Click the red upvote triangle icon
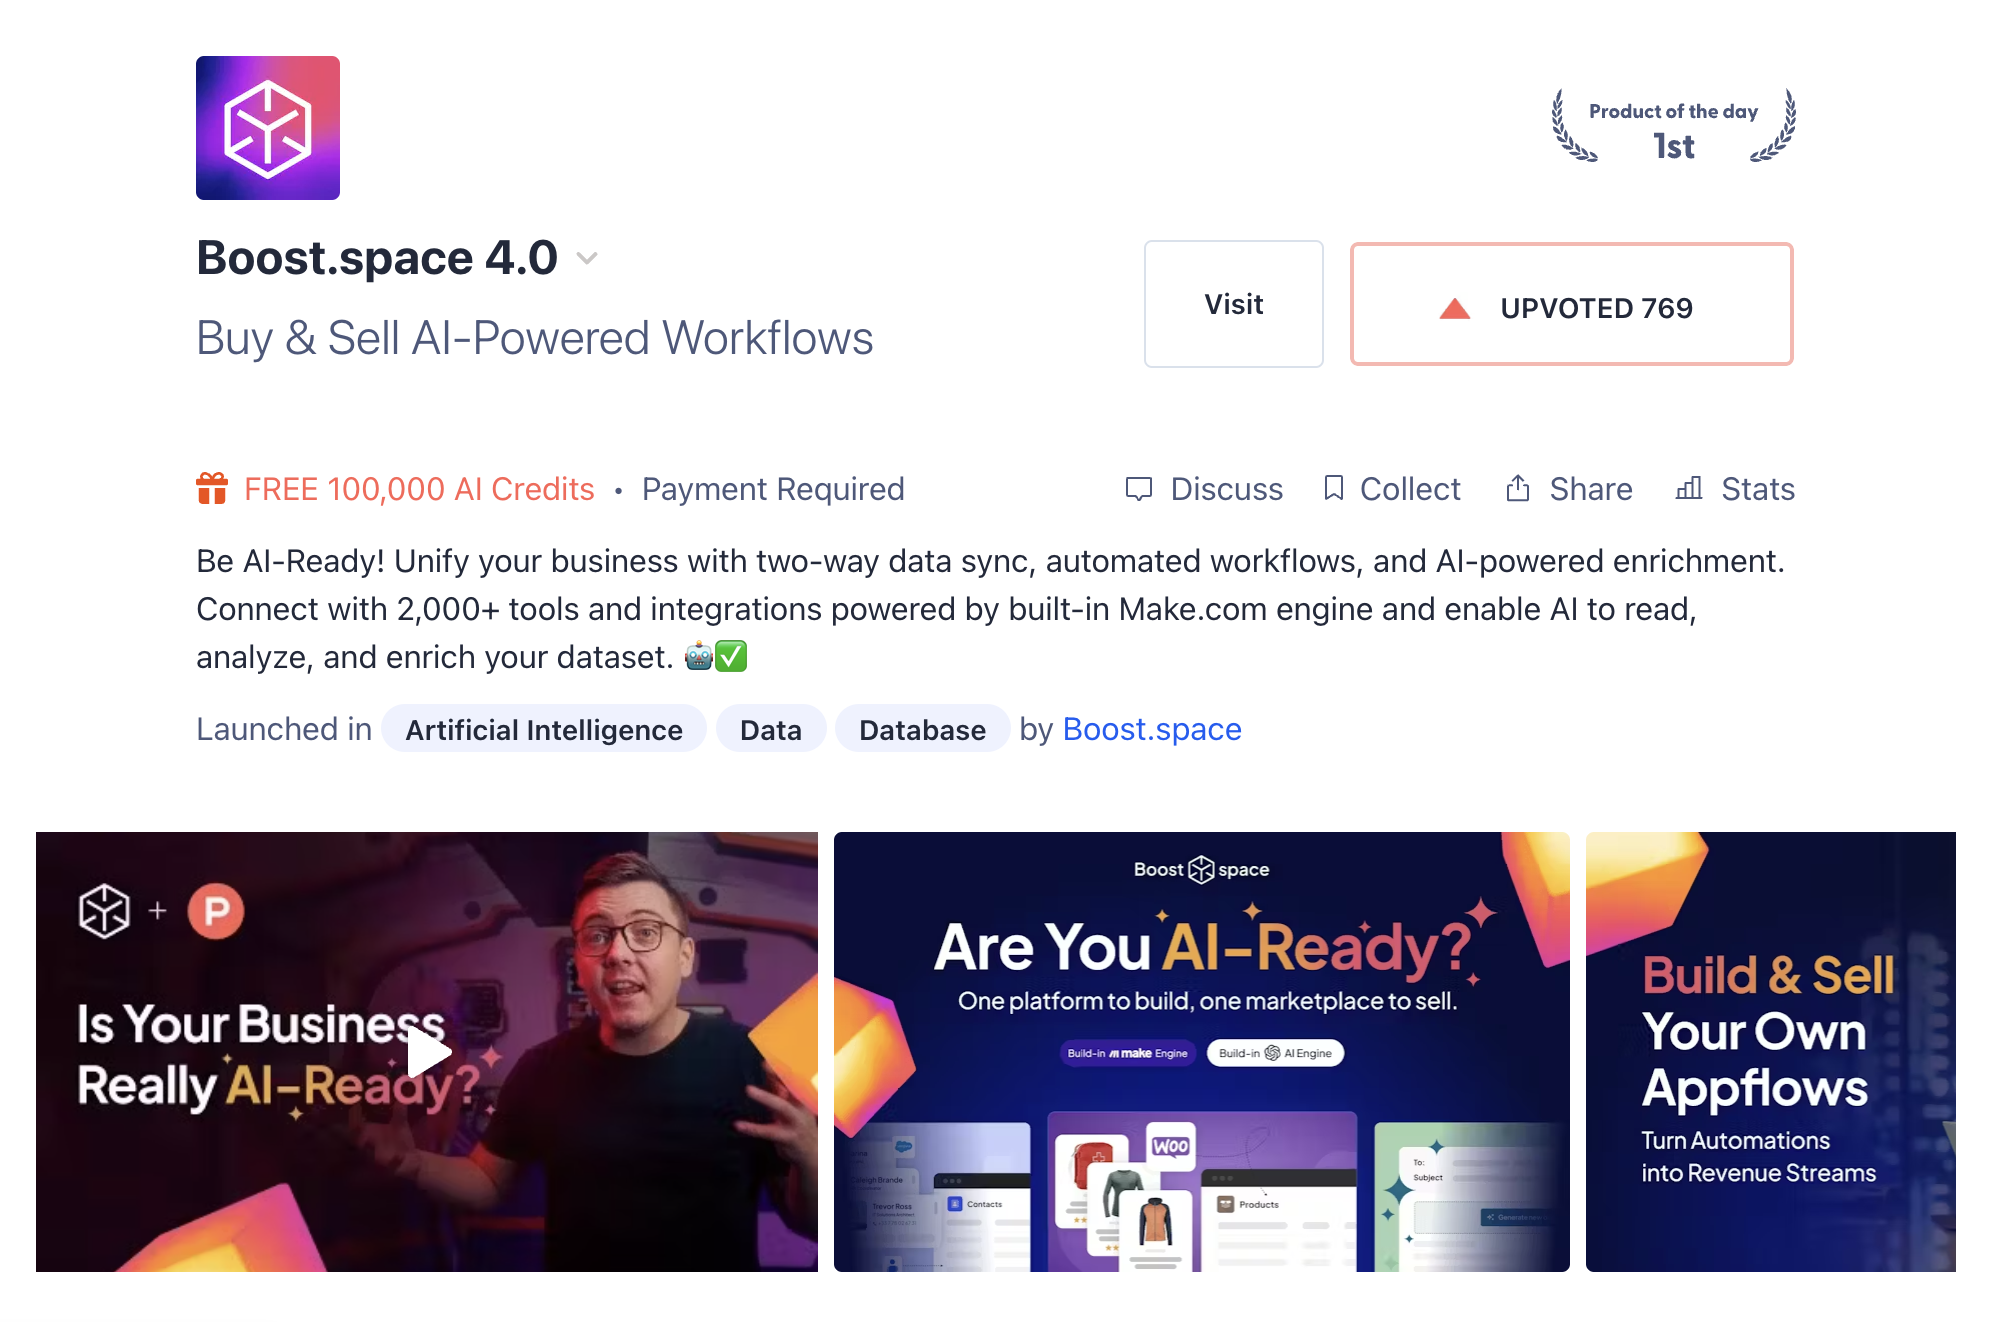 point(1455,308)
